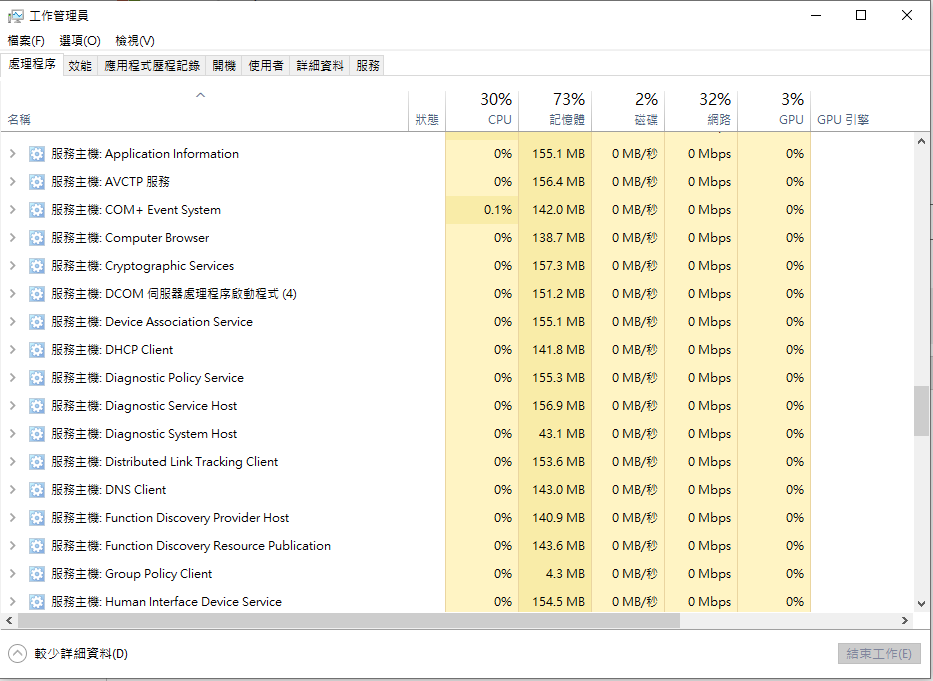Viewport: 933px width, 681px height.
Task: Click the vertical scrollbar down arrow
Action: [x=921, y=604]
